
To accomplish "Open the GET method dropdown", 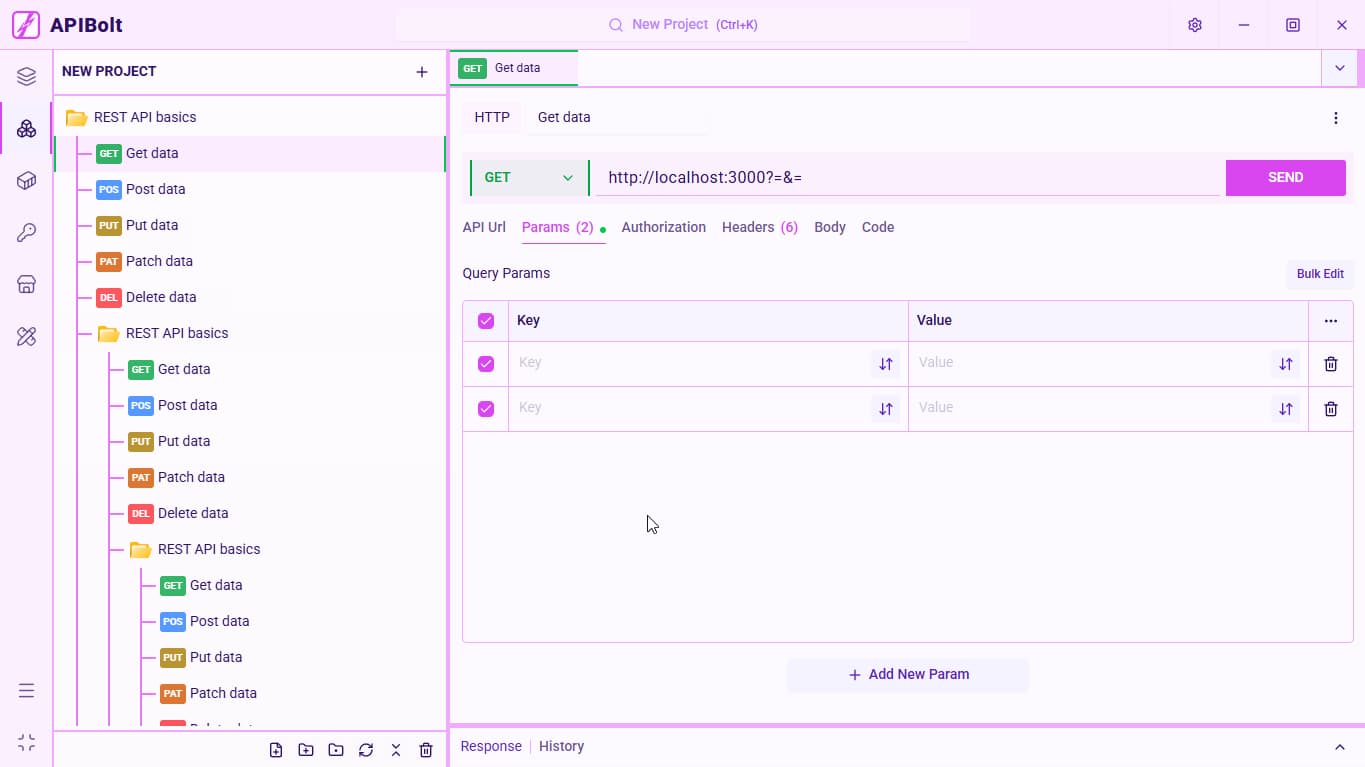I will [x=529, y=178].
